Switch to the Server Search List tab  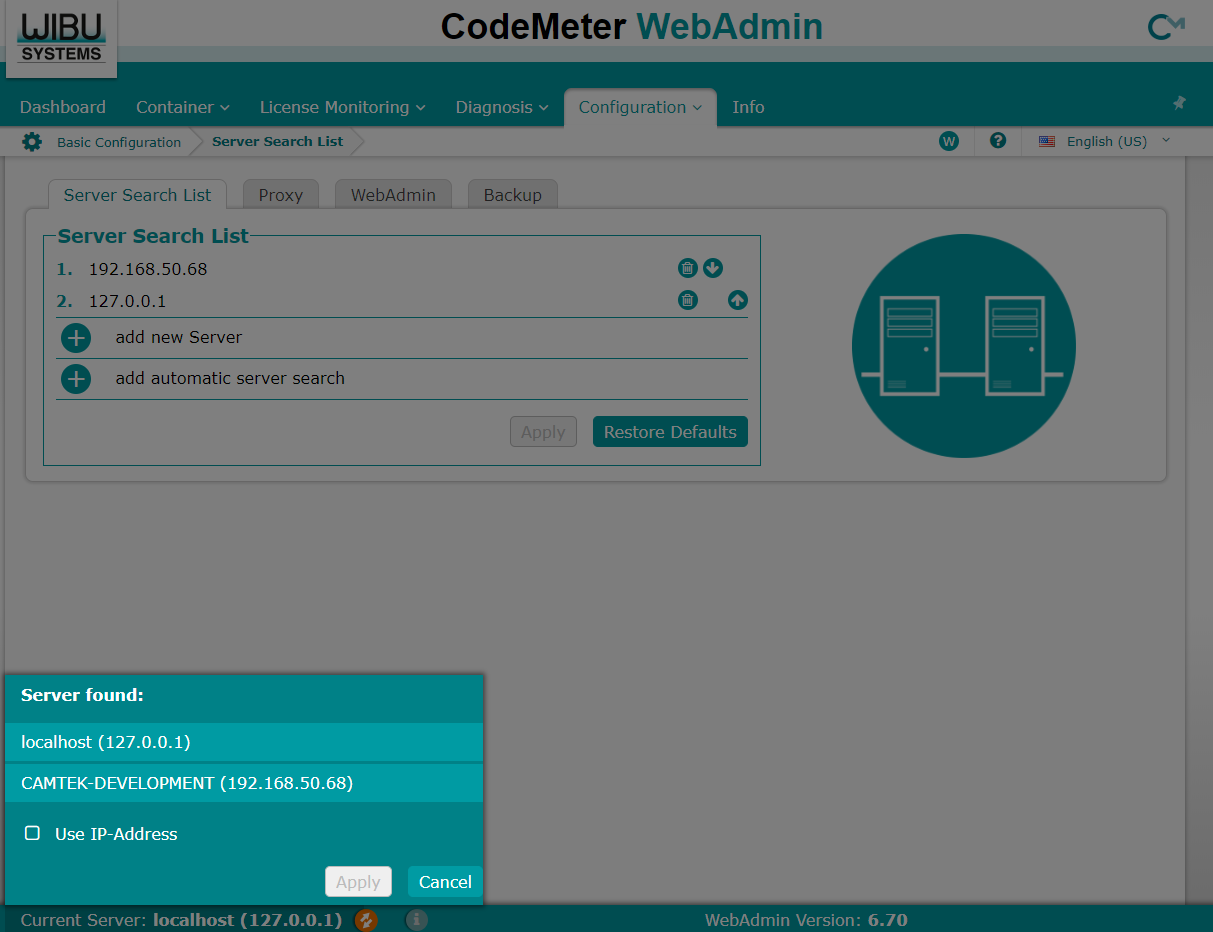[x=138, y=195]
